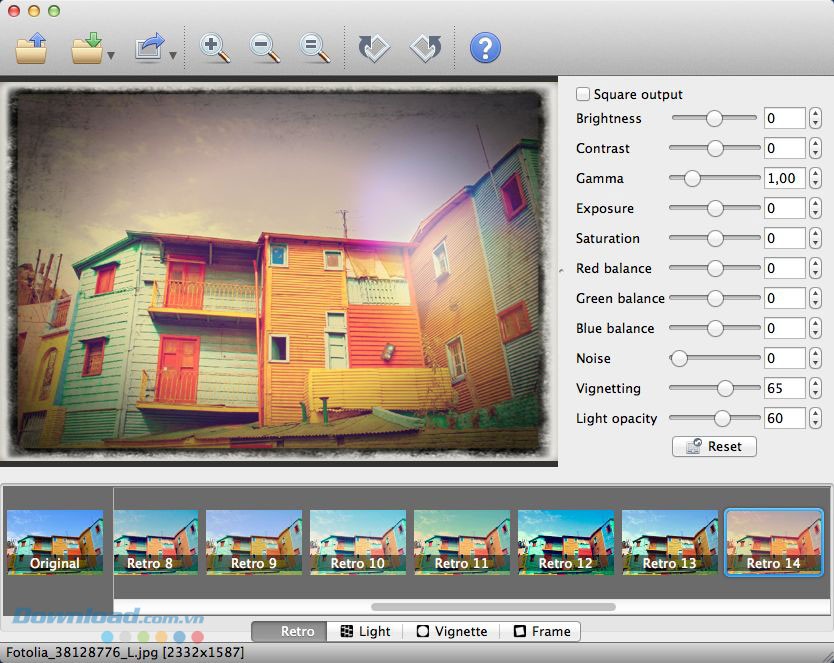Viewport: 834px width, 663px height.
Task: Click the open image folder icon
Action: tap(32, 48)
